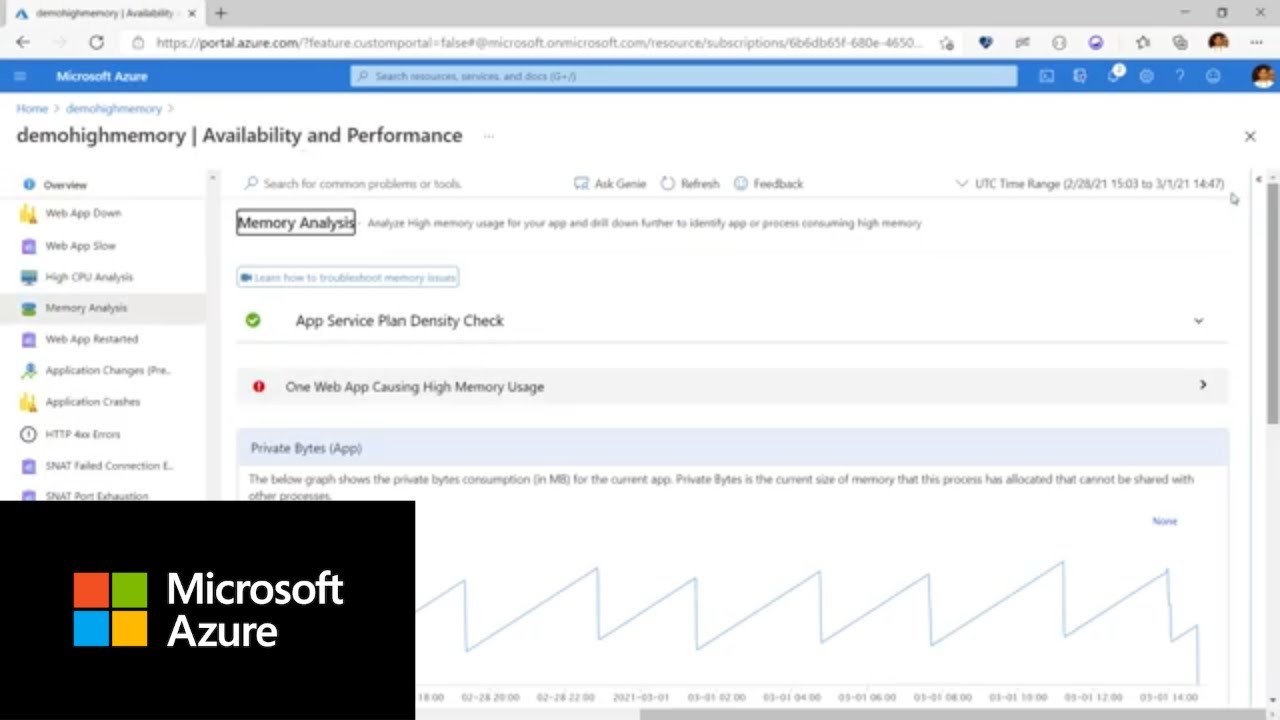This screenshot has width=1280, height=720.
Task: Click the Microsoft Azure header title
Action: [101, 76]
